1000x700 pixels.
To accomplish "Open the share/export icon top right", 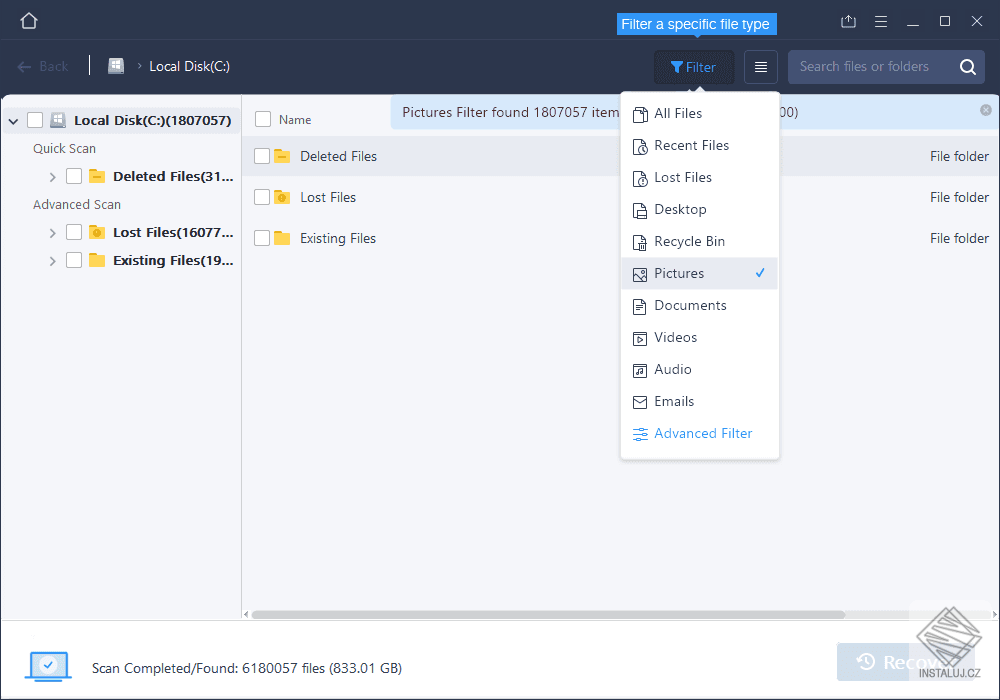I will (x=848, y=21).
